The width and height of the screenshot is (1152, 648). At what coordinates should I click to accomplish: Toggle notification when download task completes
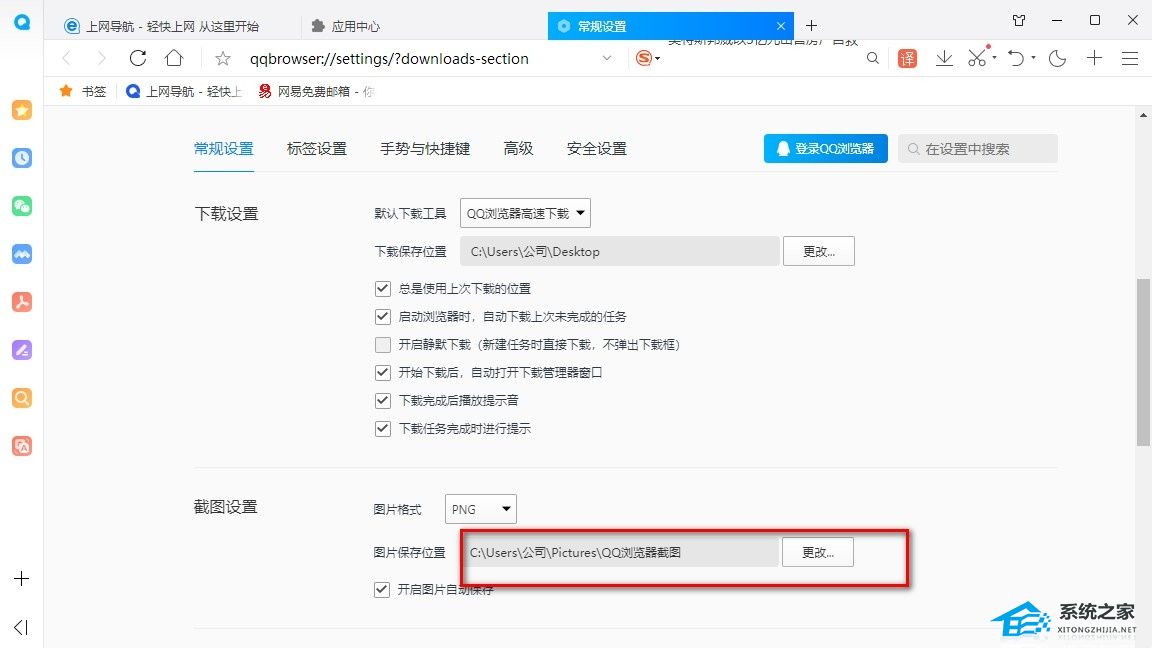tap(382, 428)
